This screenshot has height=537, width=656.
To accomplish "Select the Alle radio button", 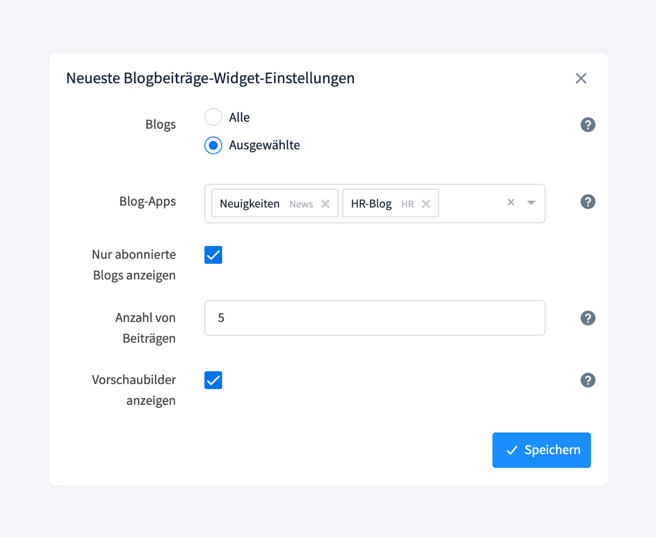I will [213, 117].
